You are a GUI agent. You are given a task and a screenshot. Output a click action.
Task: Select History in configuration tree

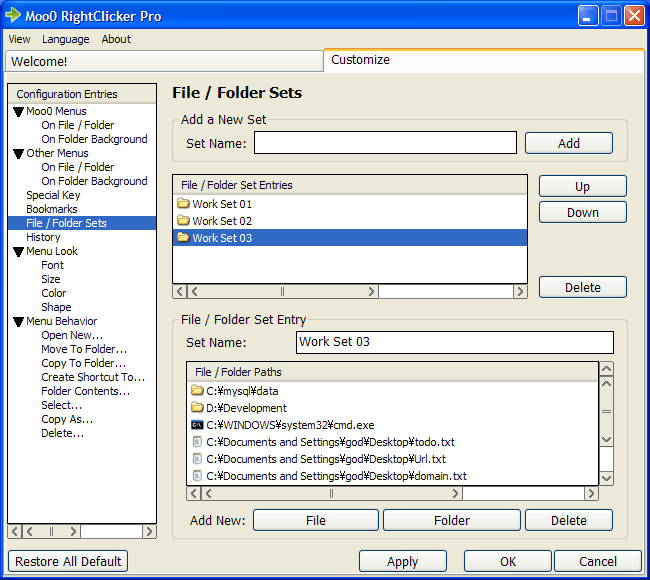(43, 237)
